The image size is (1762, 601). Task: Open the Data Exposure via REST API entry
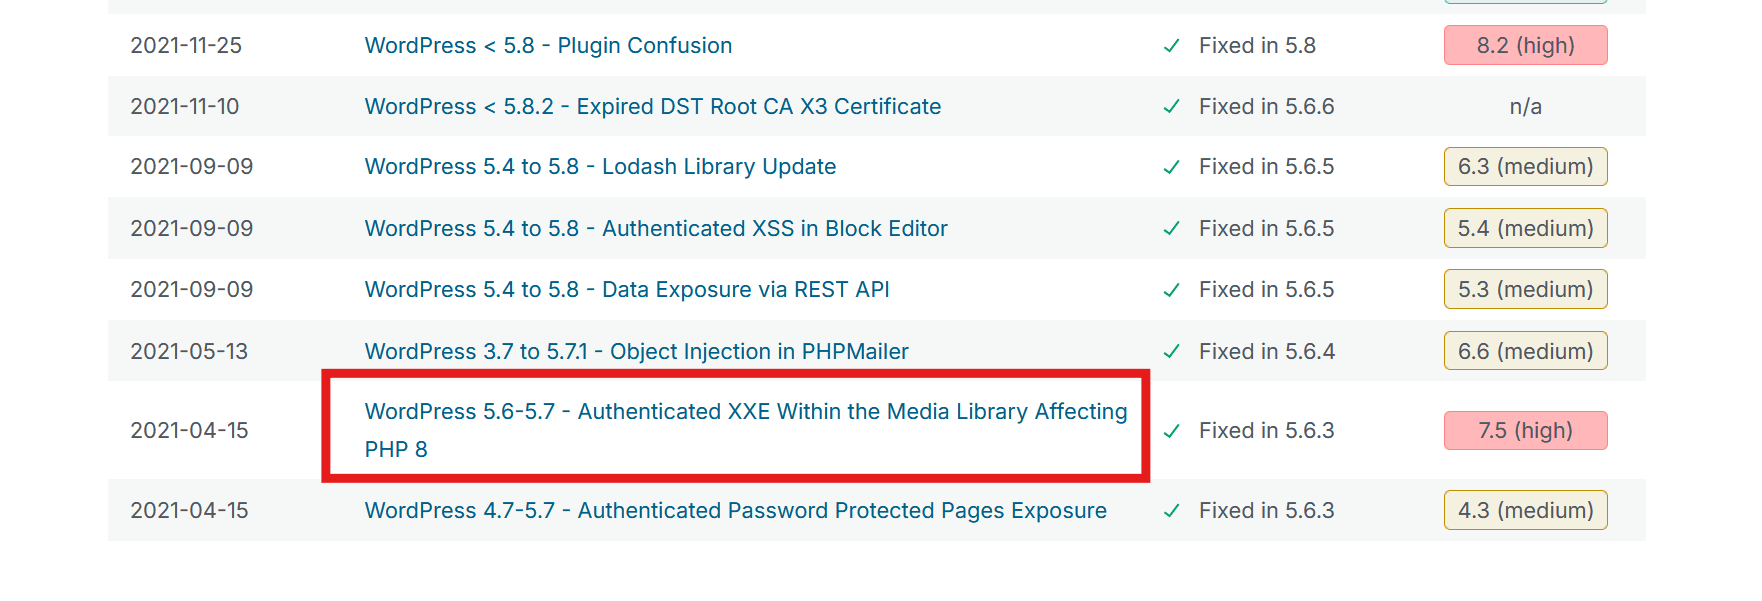click(x=626, y=289)
